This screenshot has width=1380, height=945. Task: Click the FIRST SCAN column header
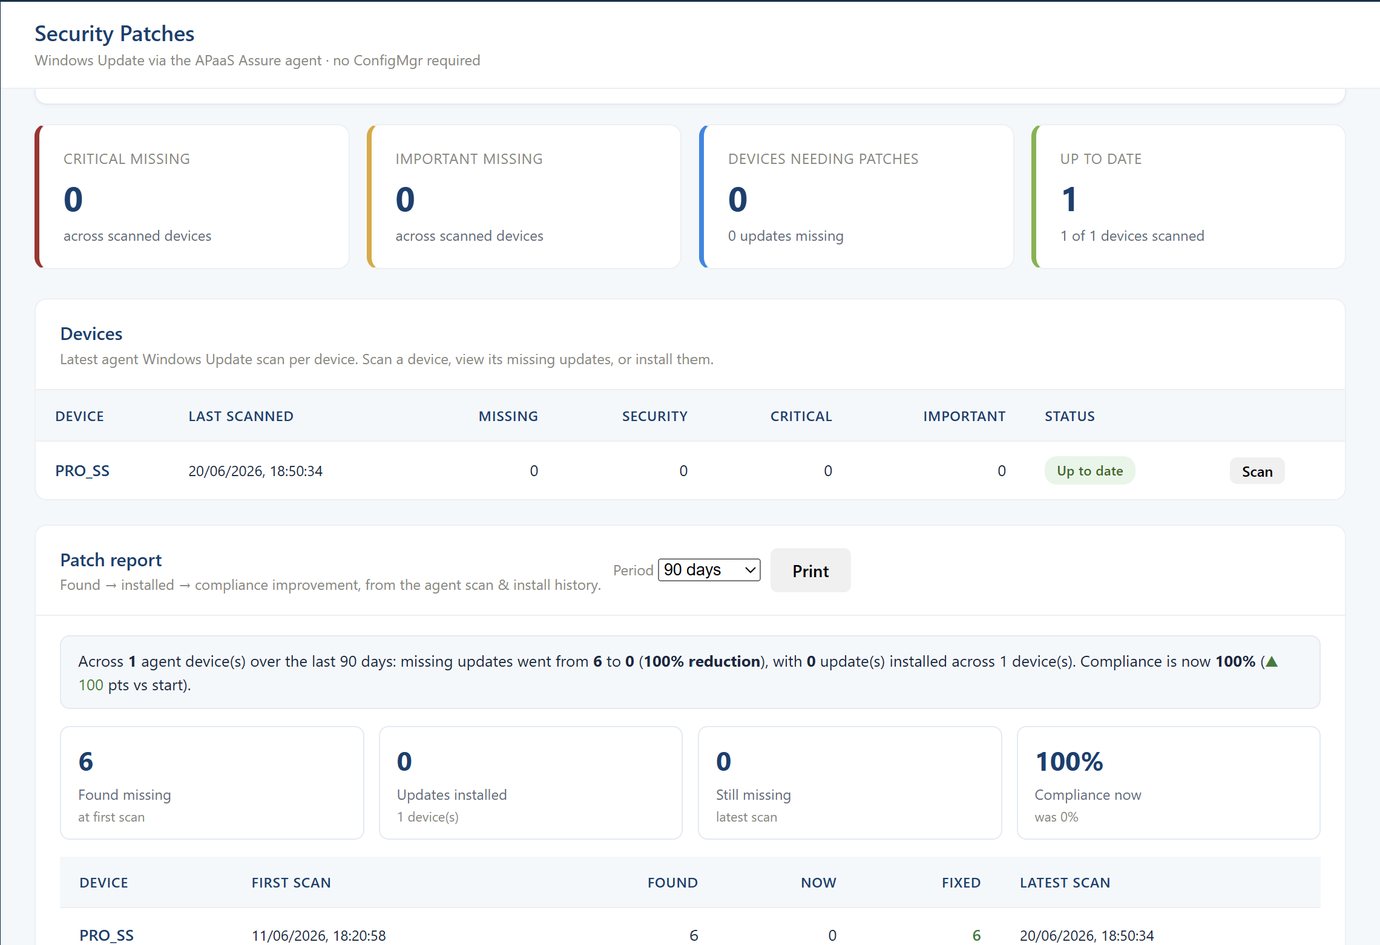291,883
